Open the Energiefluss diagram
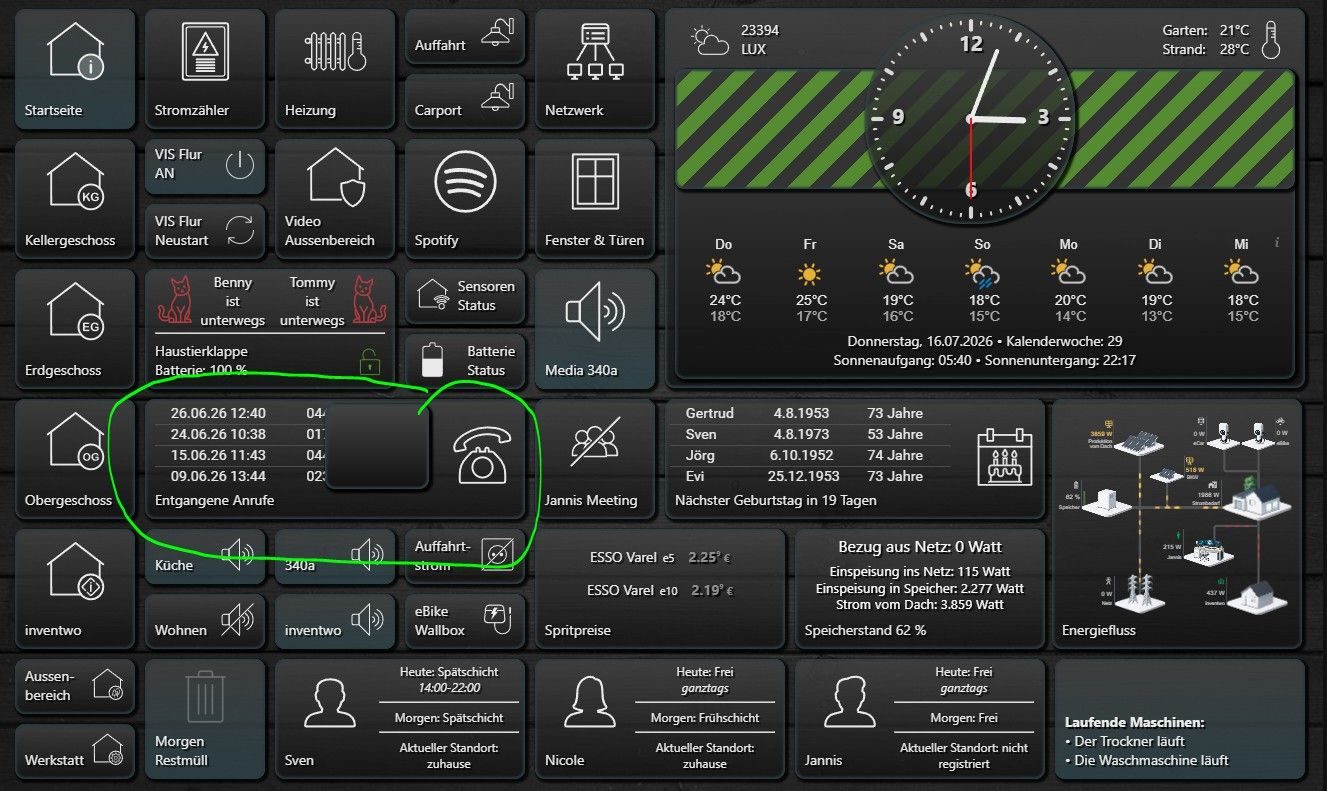 point(1179,524)
